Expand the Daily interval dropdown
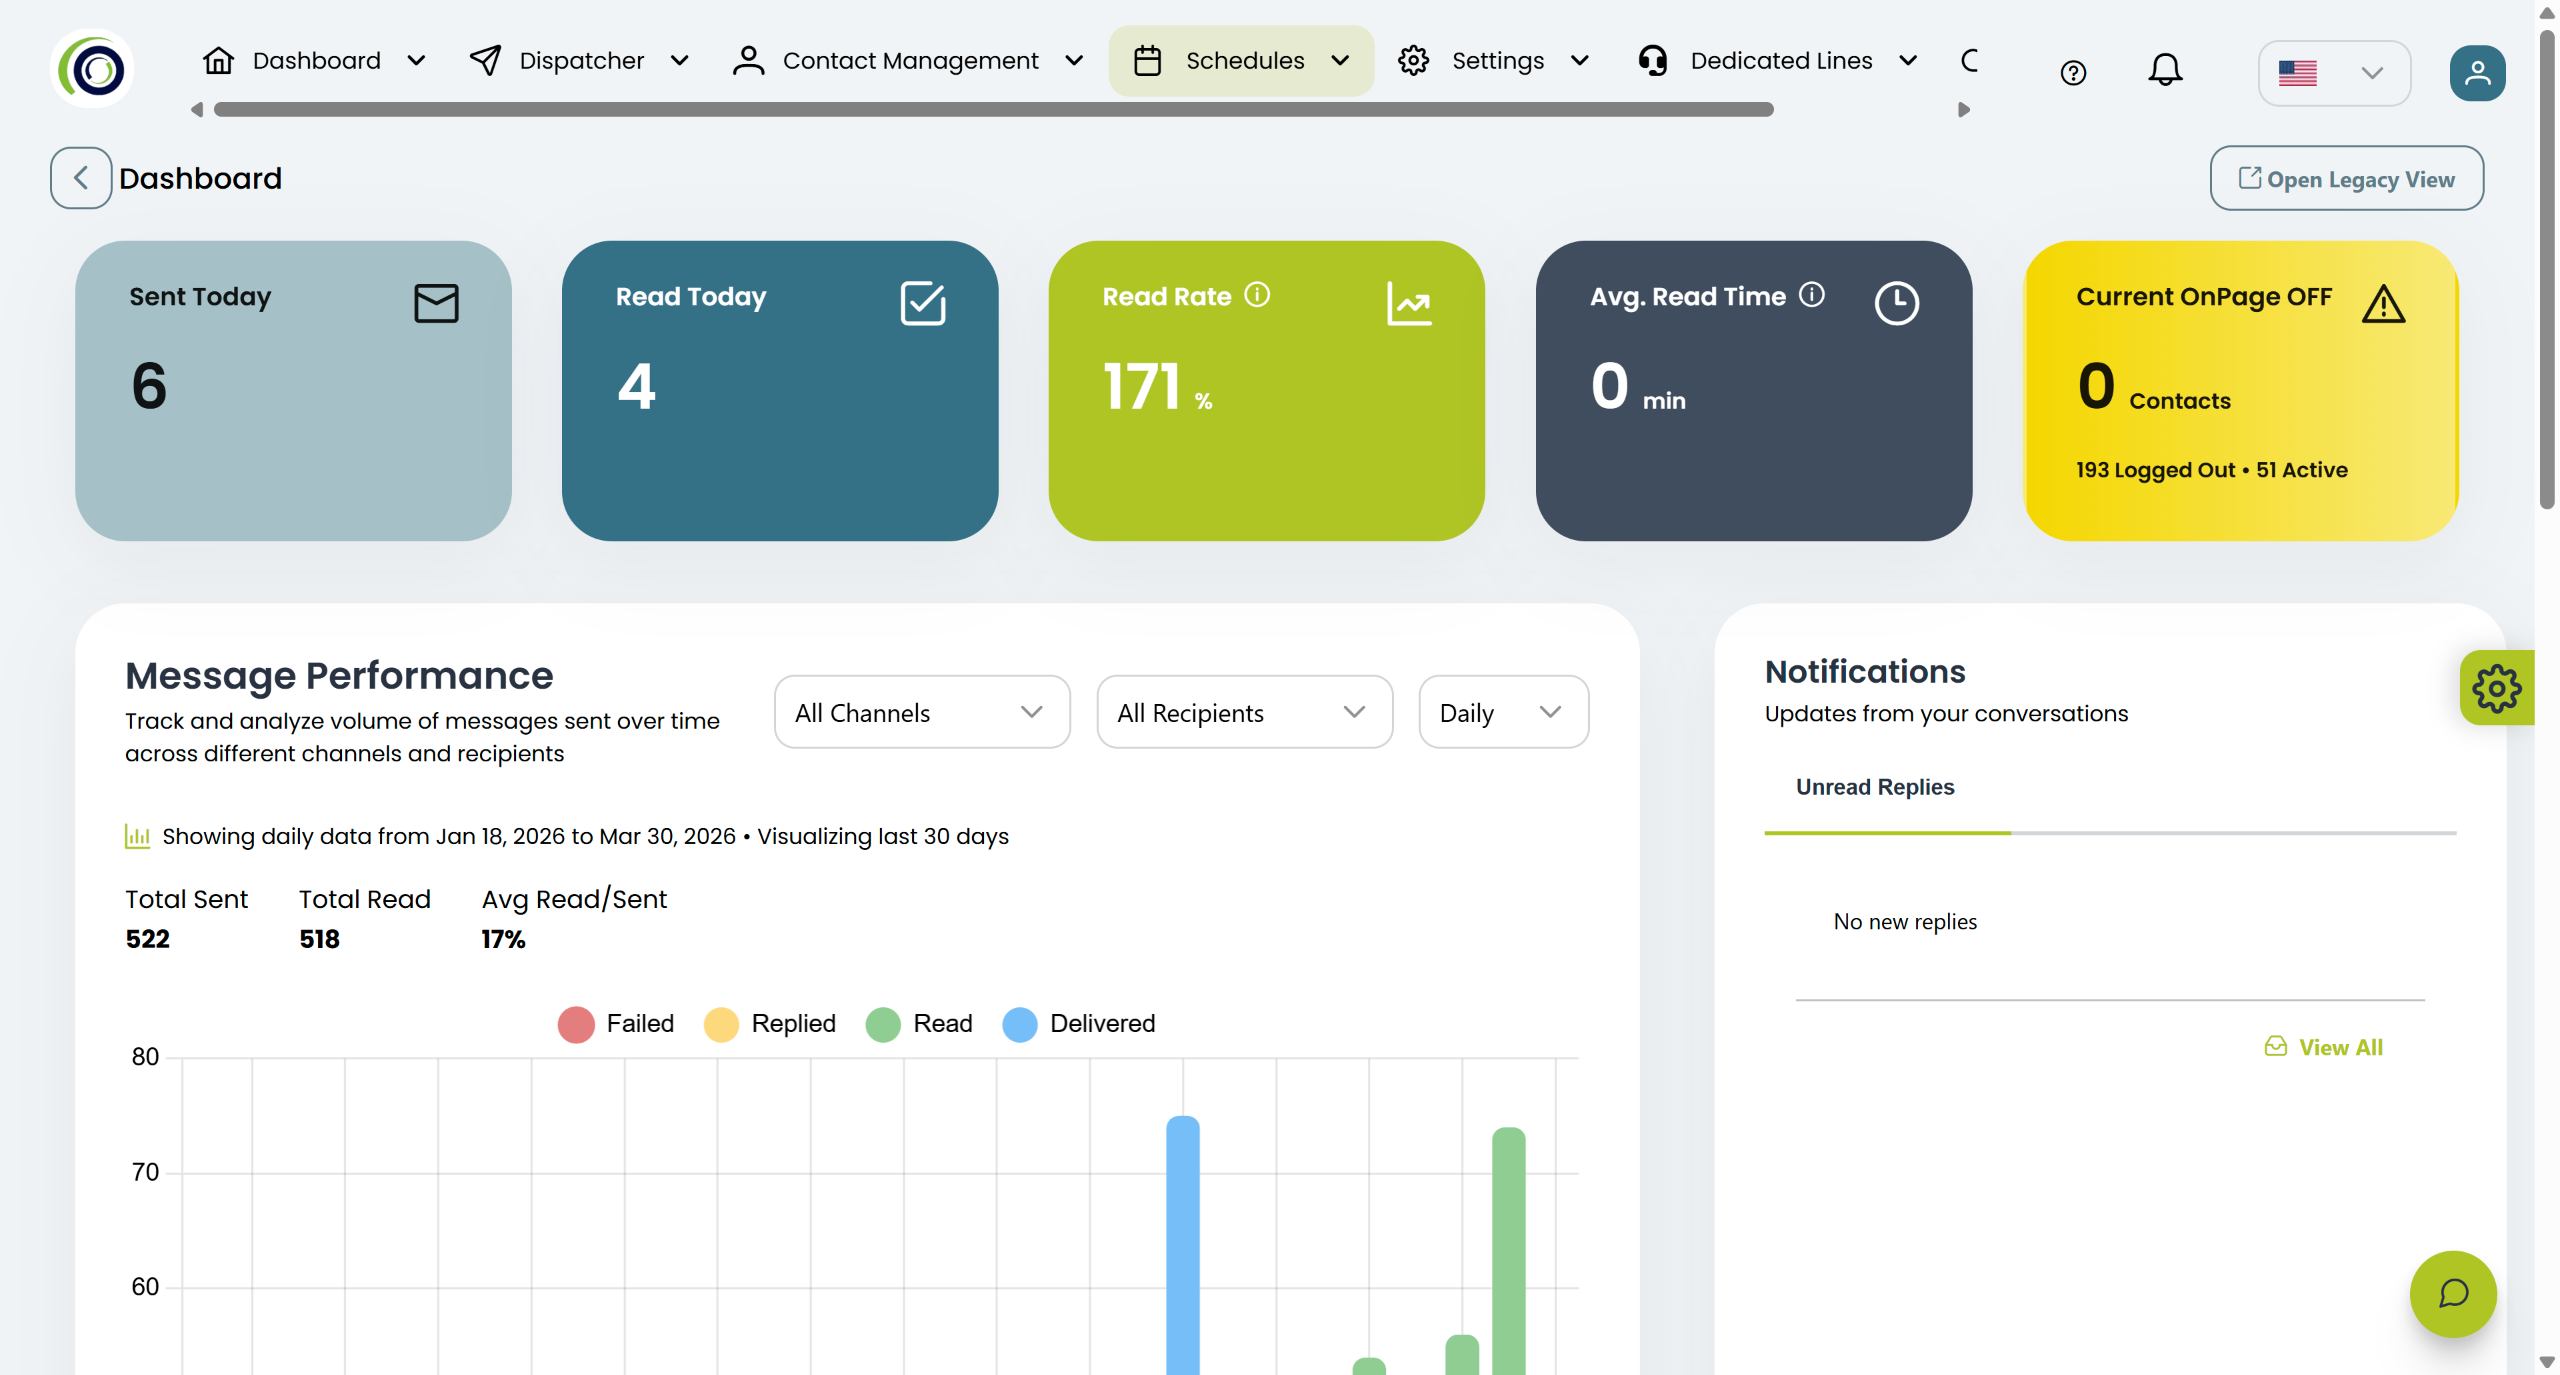Screen dimensions: 2560x1375 1502,712
